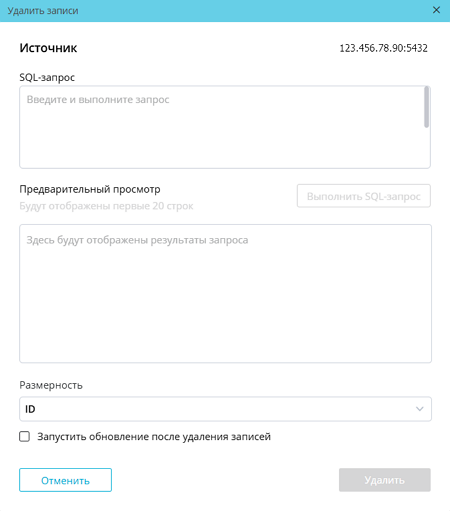Click the placeholder Введите и выполните запрос

98,99
